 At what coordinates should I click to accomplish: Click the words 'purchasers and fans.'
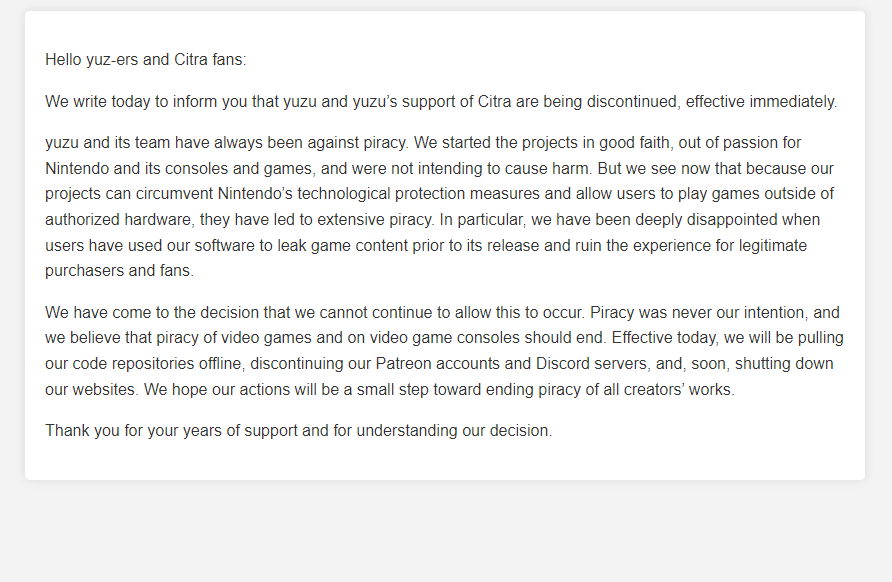point(119,271)
